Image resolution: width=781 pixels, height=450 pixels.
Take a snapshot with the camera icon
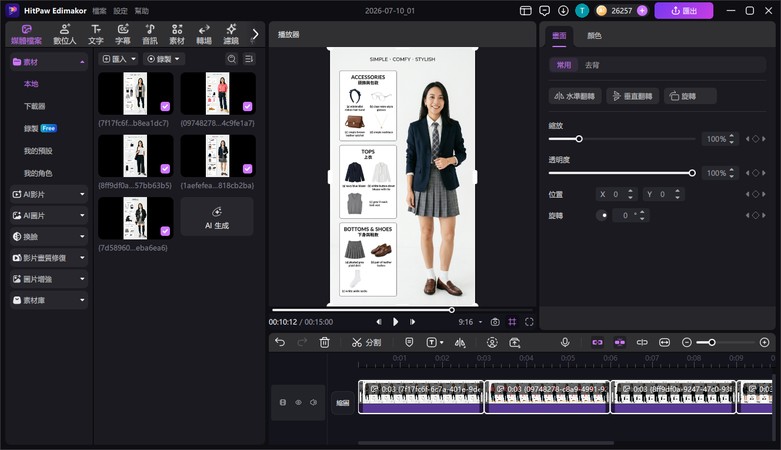(495, 322)
